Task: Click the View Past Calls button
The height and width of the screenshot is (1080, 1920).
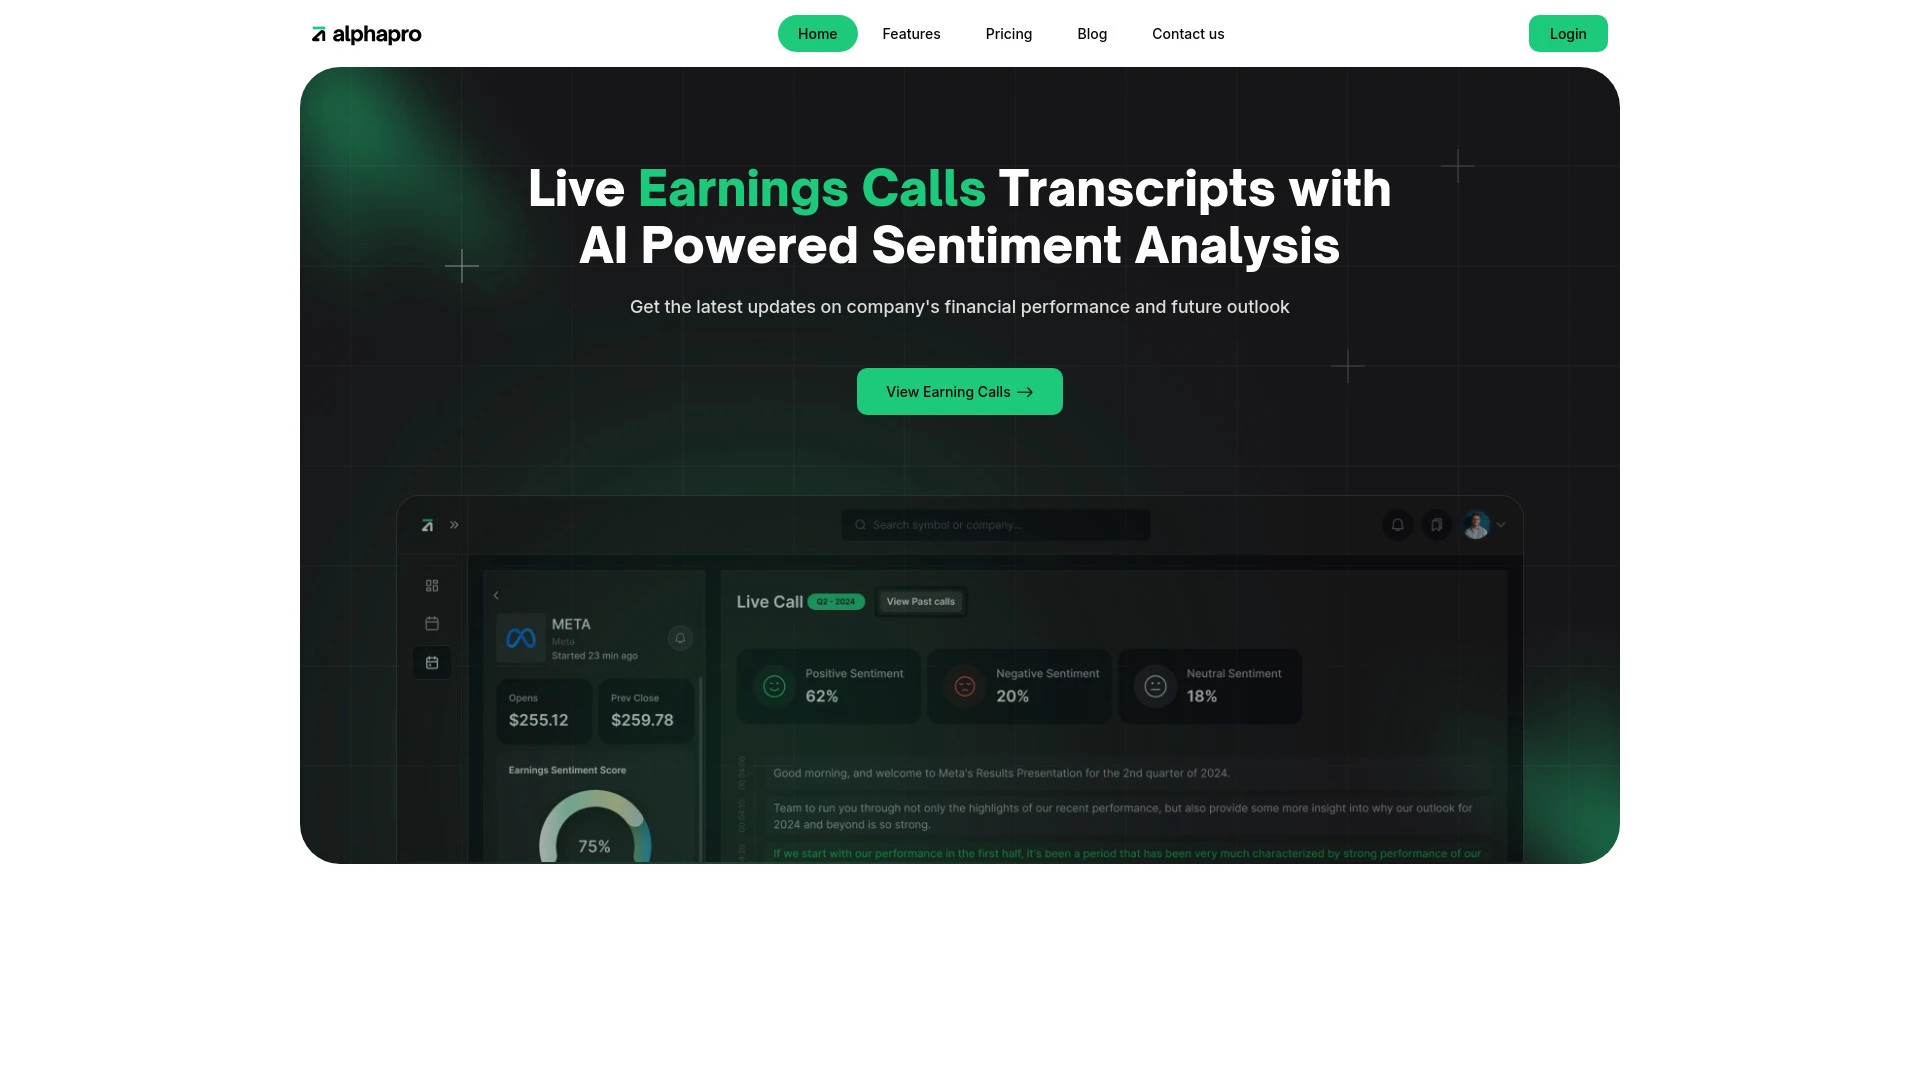Action: coord(920,601)
